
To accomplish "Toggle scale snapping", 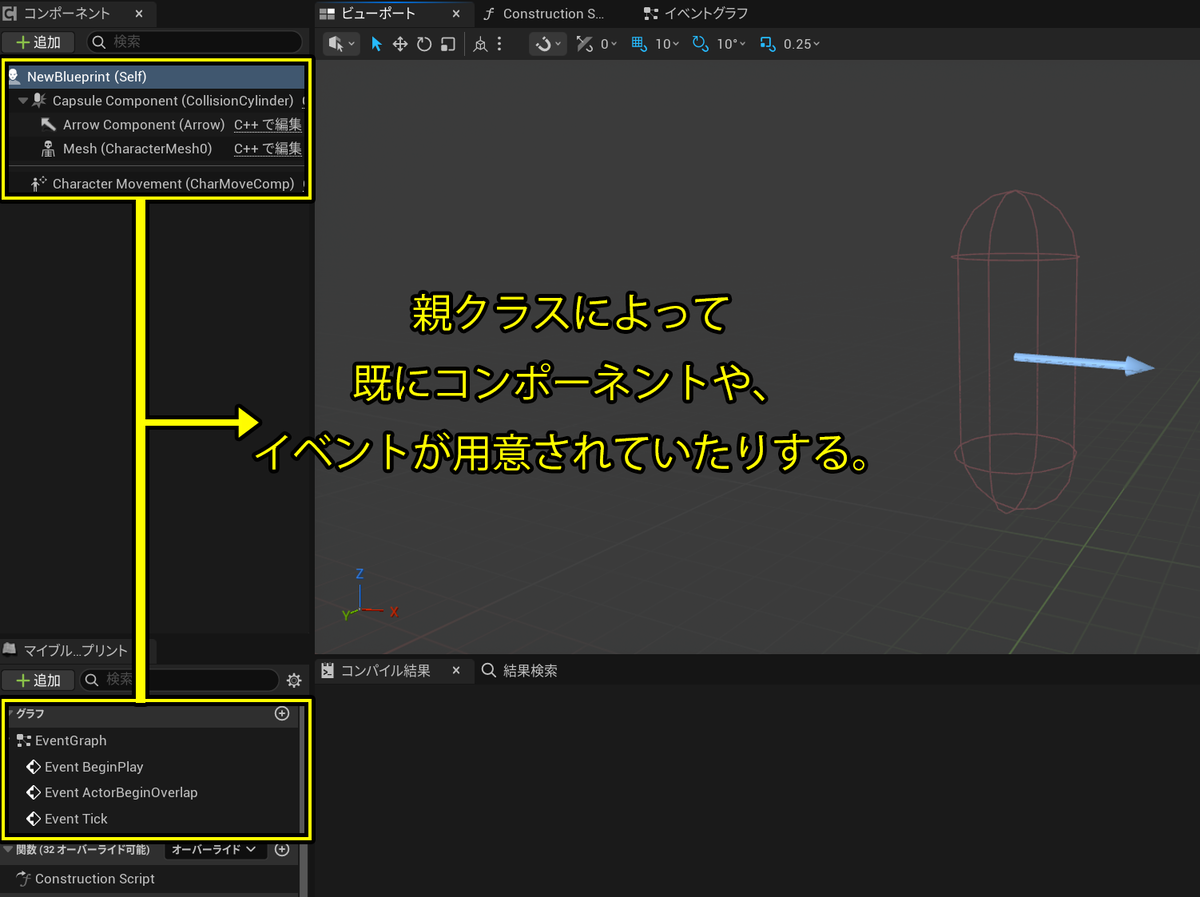I will (768, 44).
